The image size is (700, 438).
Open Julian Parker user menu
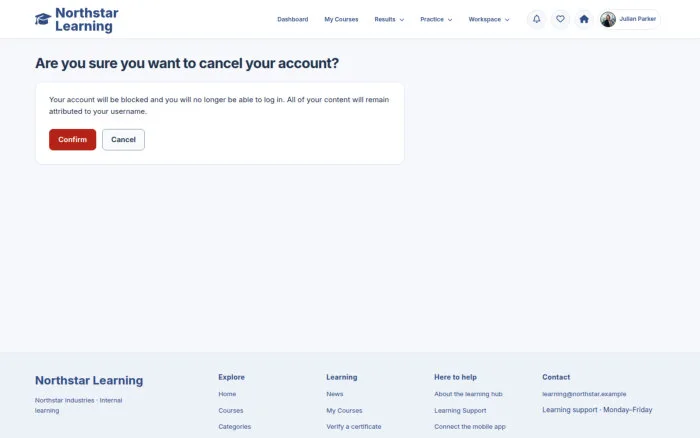pos(629,19)
